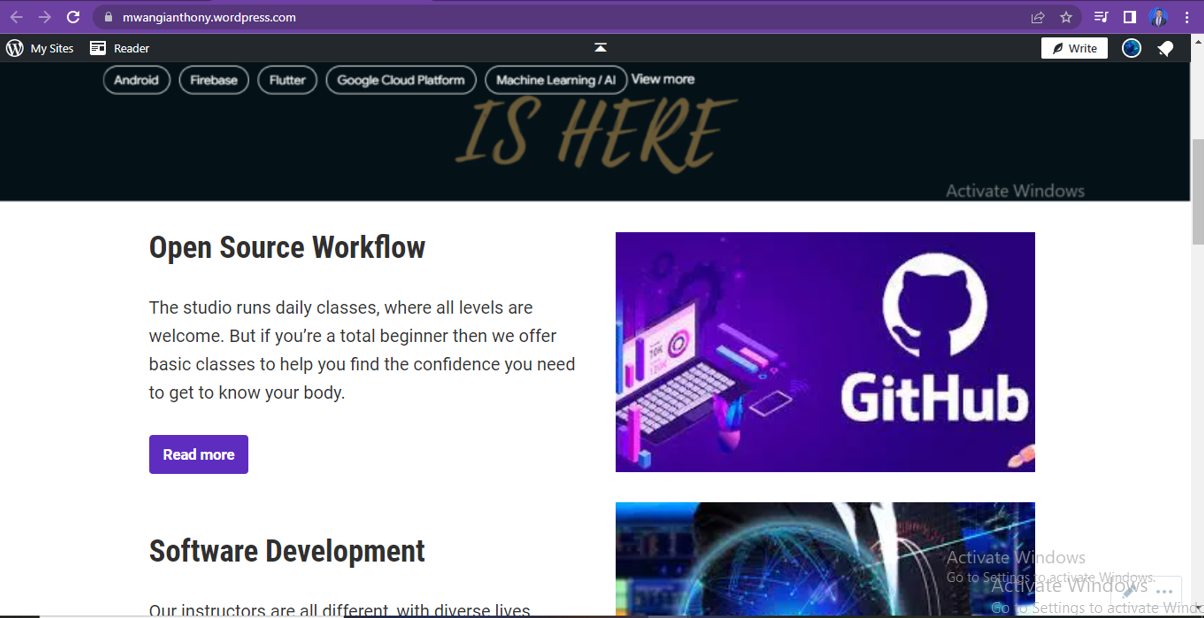The width and height of the screenshot is (1204, 618).
Task: Open the Reader menu item
Action: click(x=131, y=48)
